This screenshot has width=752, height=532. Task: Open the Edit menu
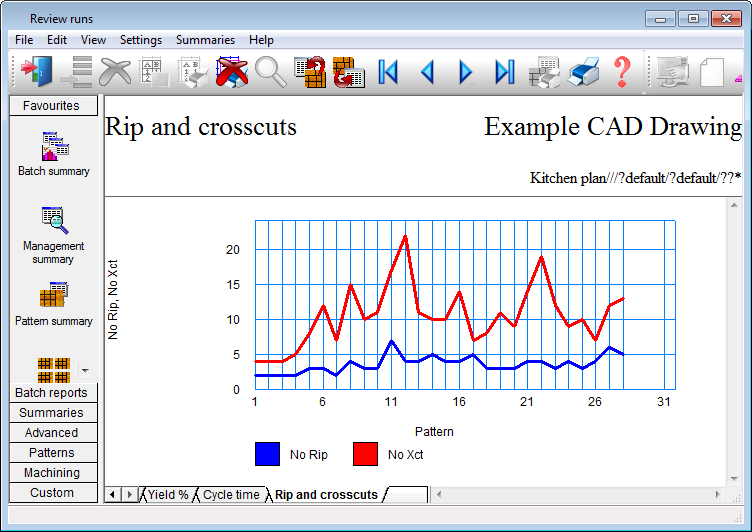point(57,40)
